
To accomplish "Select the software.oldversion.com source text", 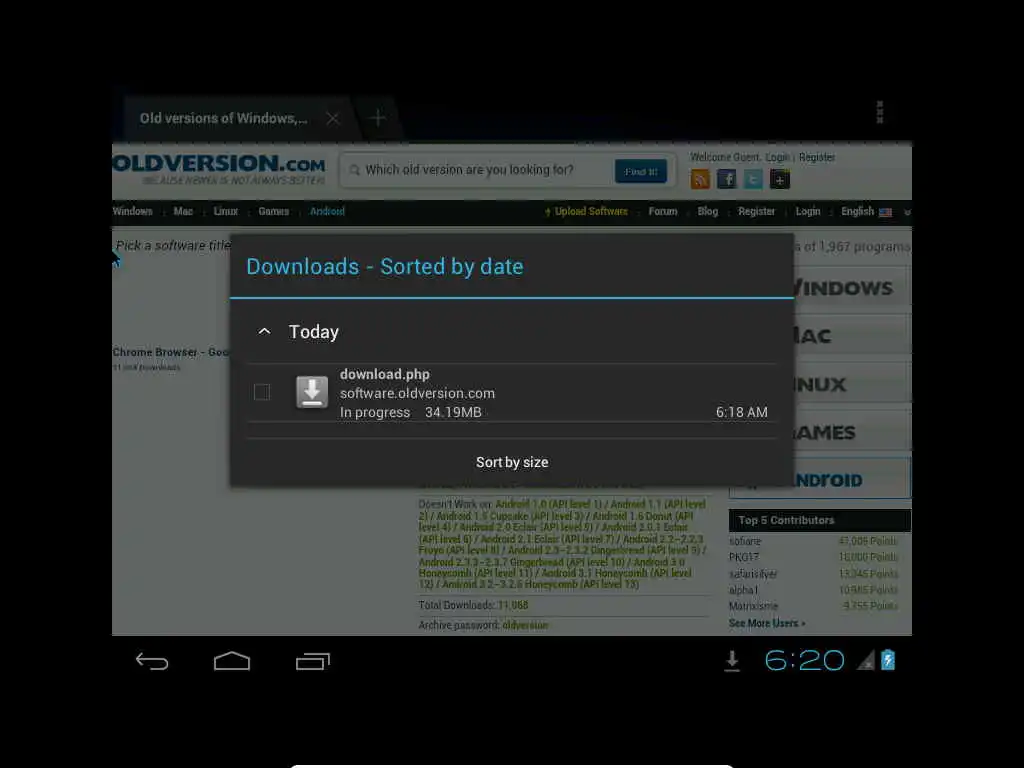I will [417, 393].
